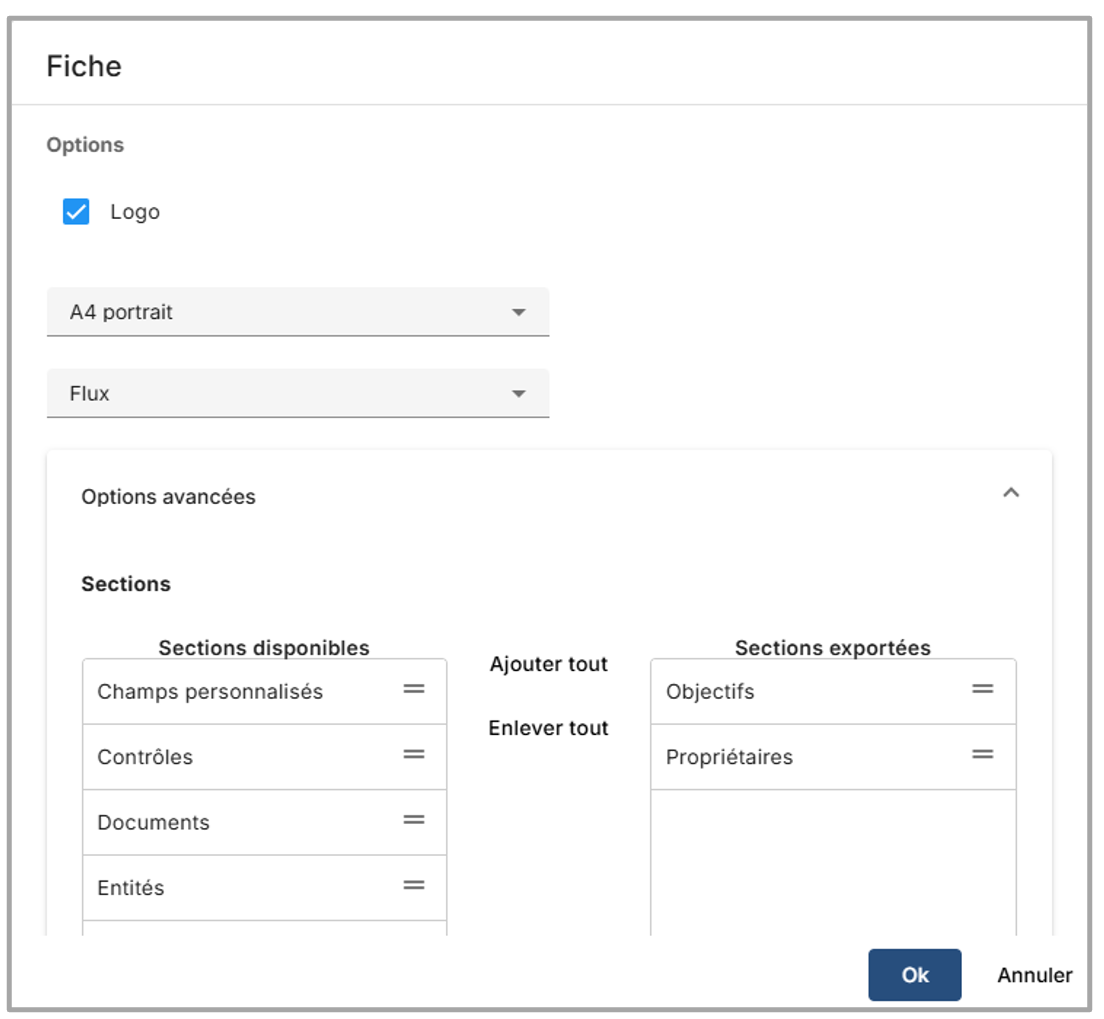Click drag handle icon beside Propriétaires
Screen dimensions: 1104x1019
pos(983,755)
